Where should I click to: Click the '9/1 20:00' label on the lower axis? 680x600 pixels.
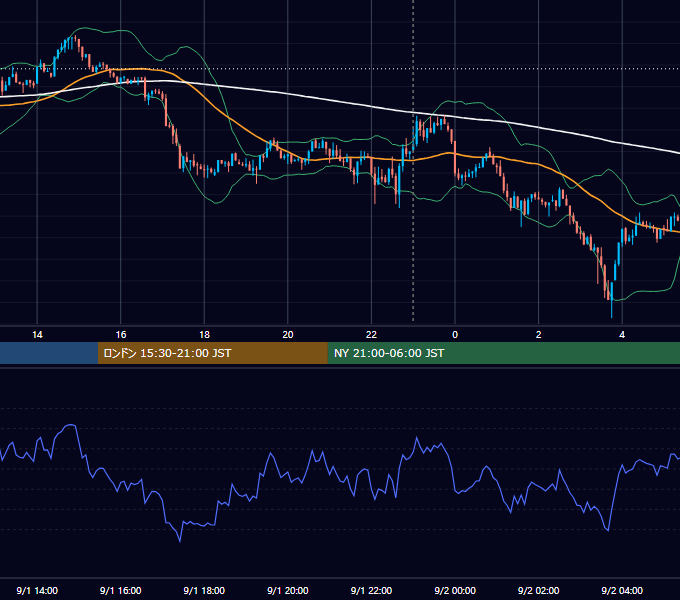288,590
